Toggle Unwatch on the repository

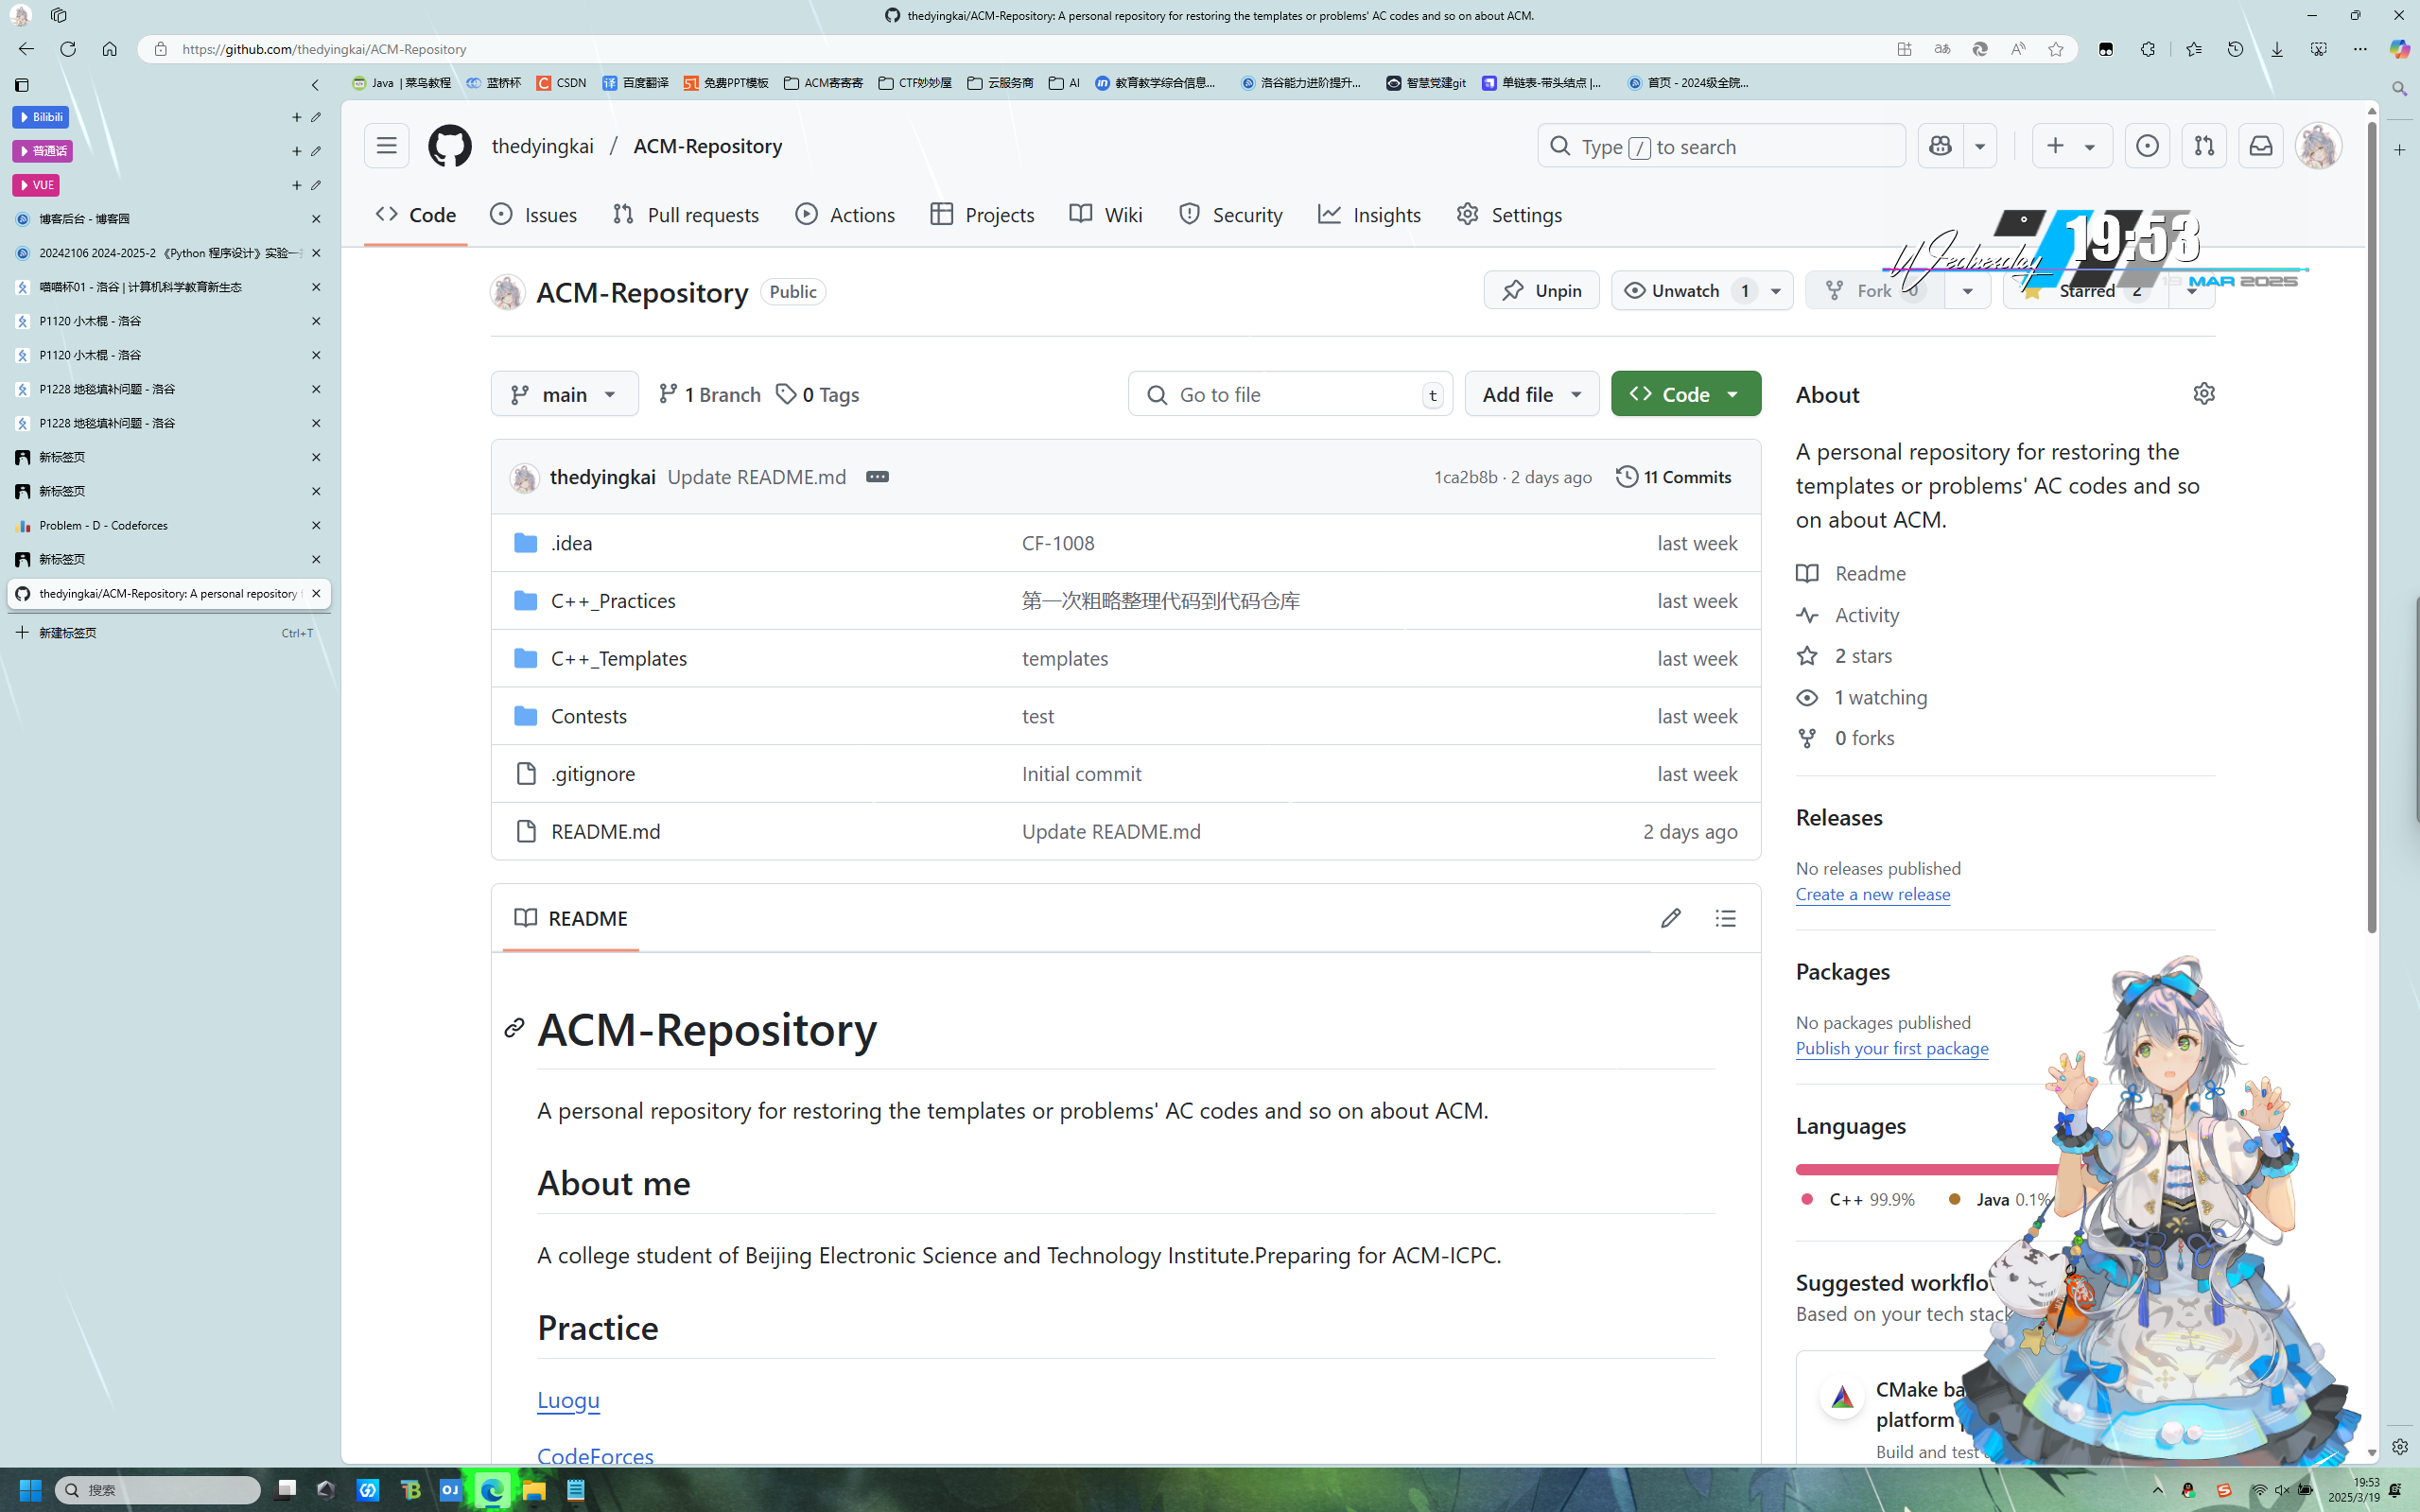pos(1686,291)
